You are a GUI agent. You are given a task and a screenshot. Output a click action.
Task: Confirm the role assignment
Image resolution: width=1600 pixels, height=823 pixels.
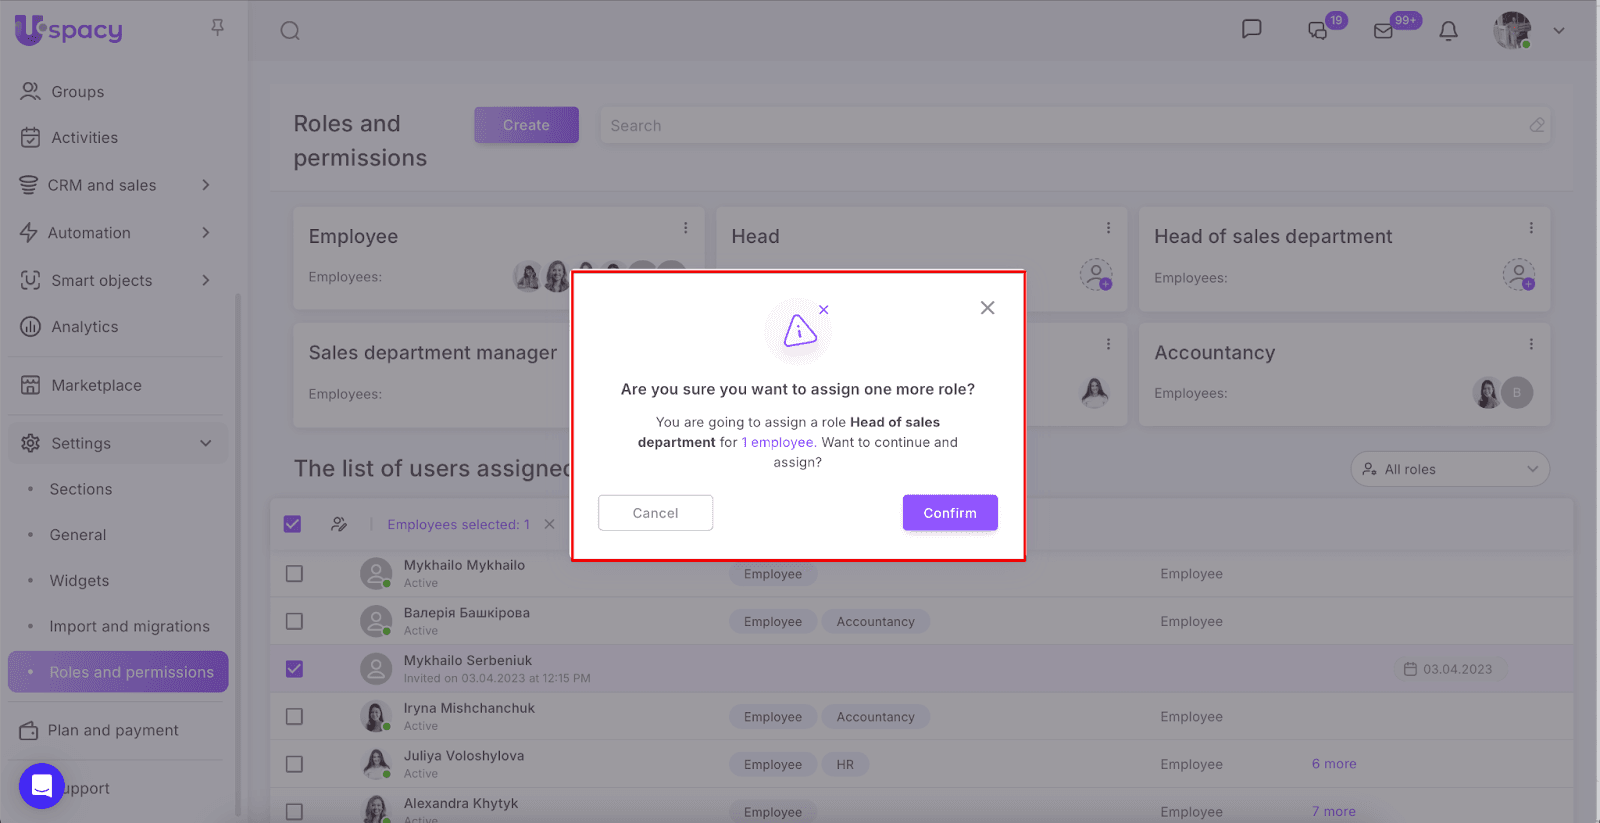(950, 513)
